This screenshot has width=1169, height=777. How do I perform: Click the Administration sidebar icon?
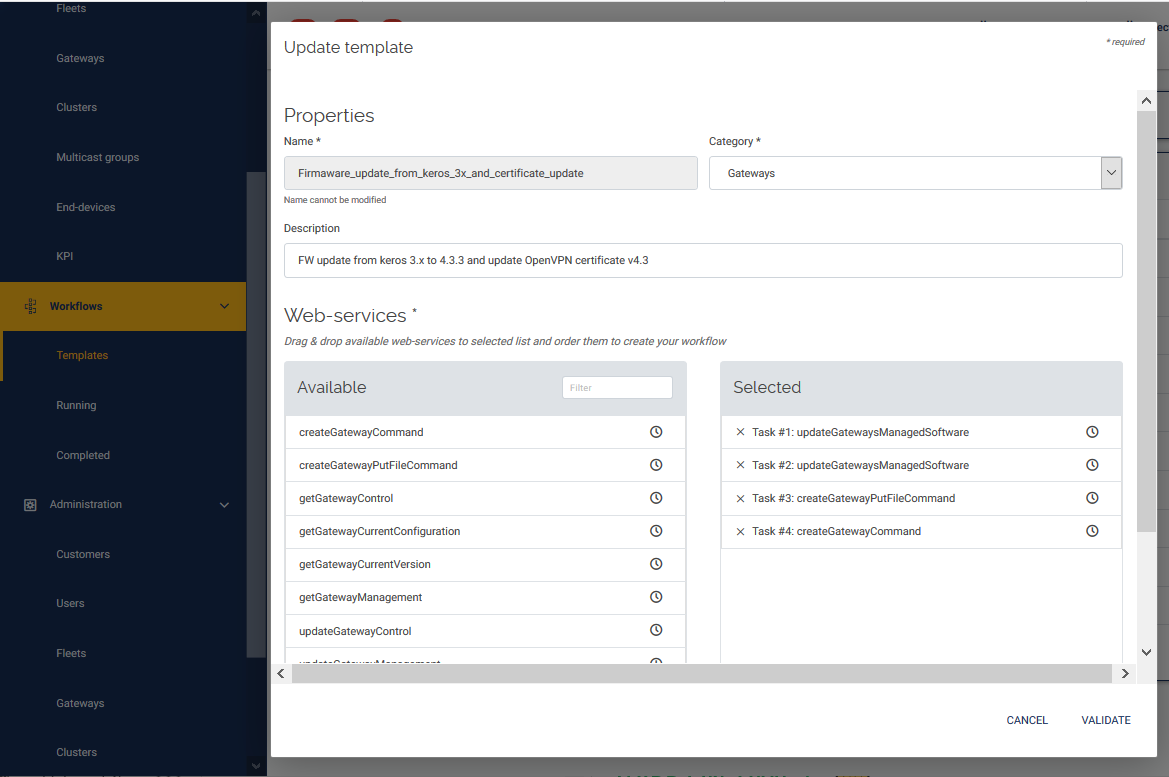coord(30,505)
